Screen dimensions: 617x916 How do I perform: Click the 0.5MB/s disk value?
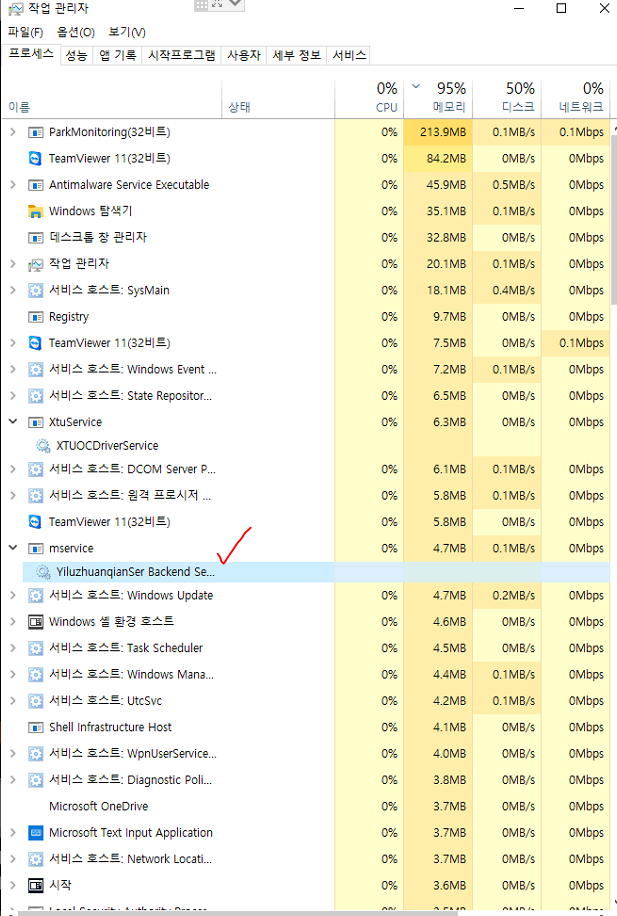[514, 185]
